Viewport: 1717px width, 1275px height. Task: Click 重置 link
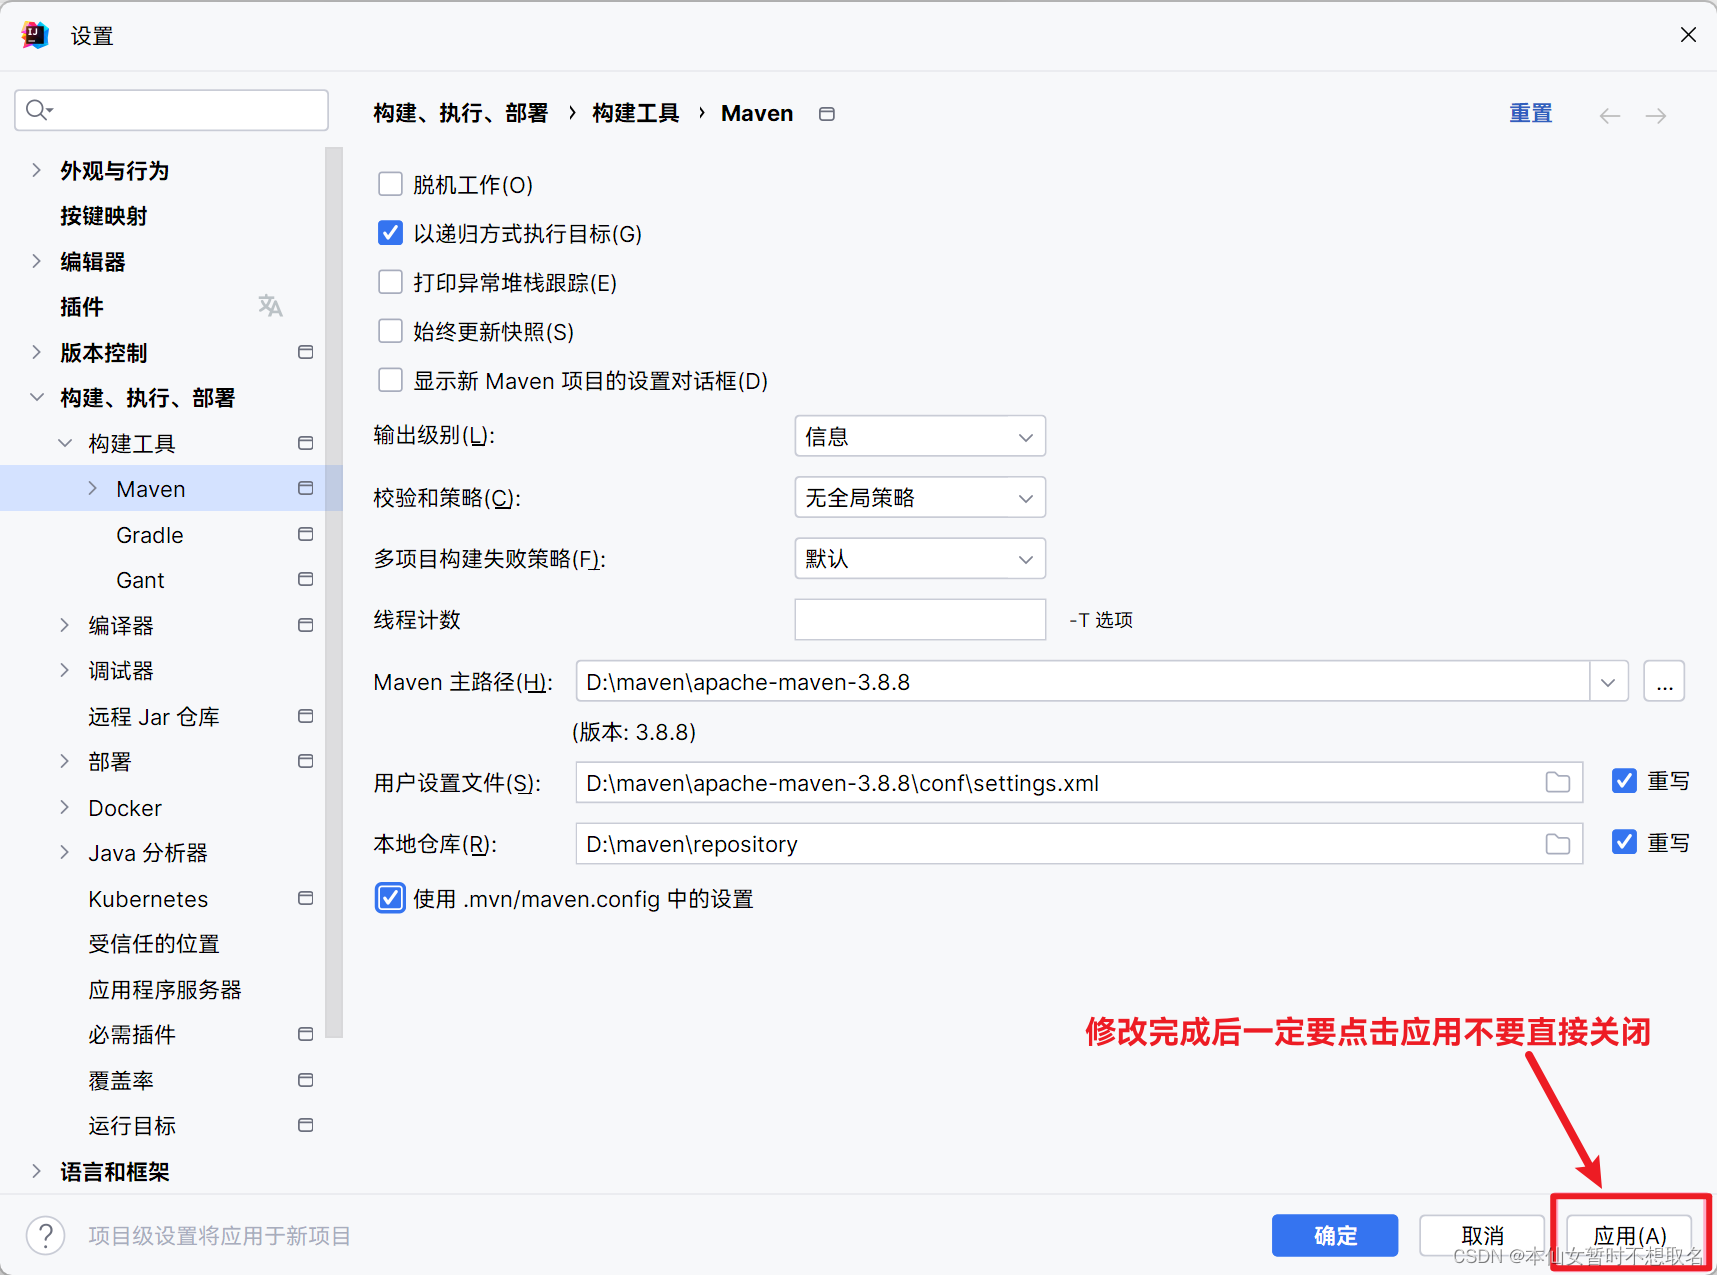[x=1530, y=113]
